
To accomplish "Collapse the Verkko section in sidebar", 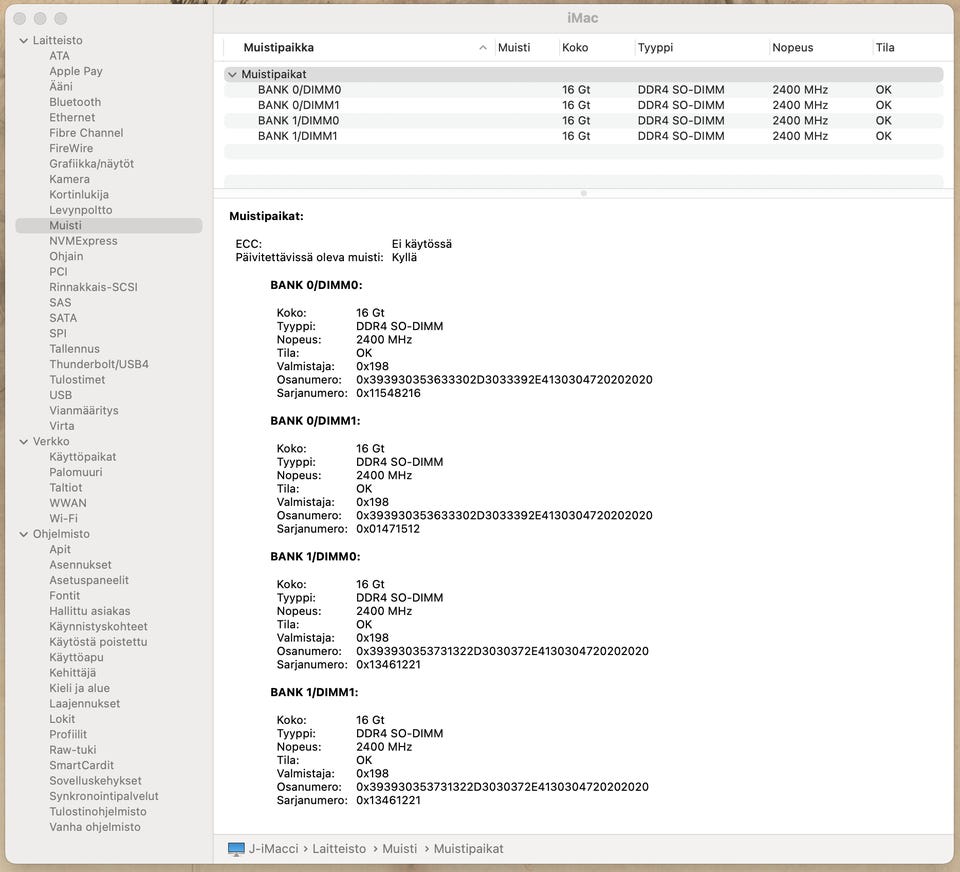I will (24, 442).
